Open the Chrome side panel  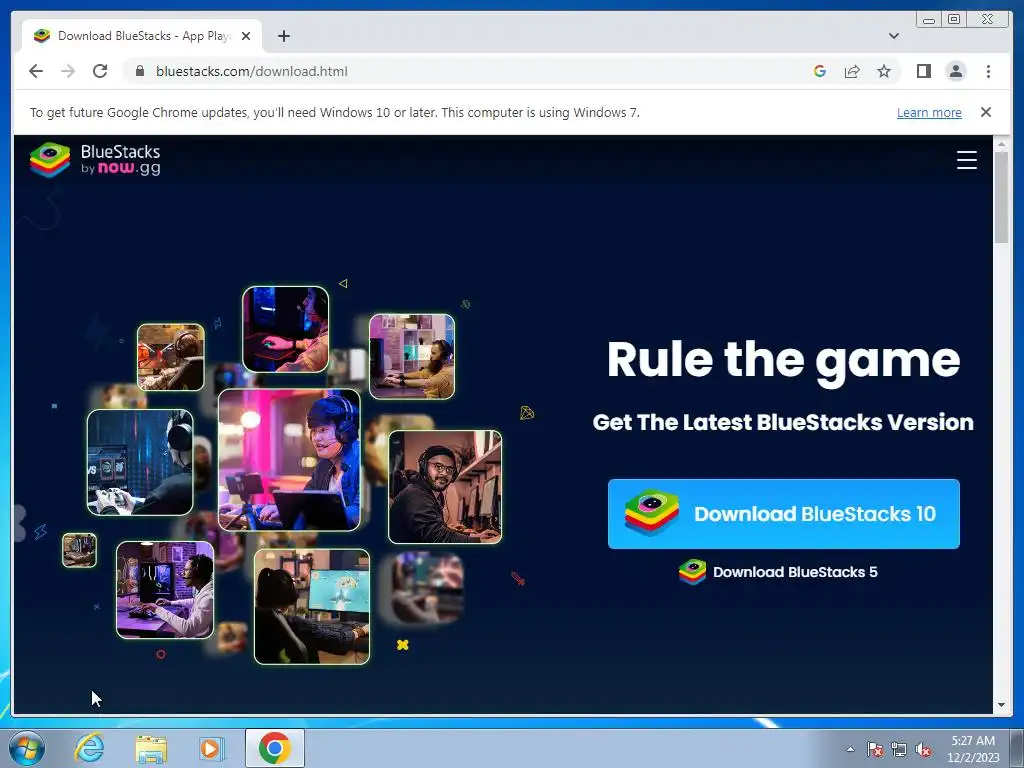pos(923,71)
